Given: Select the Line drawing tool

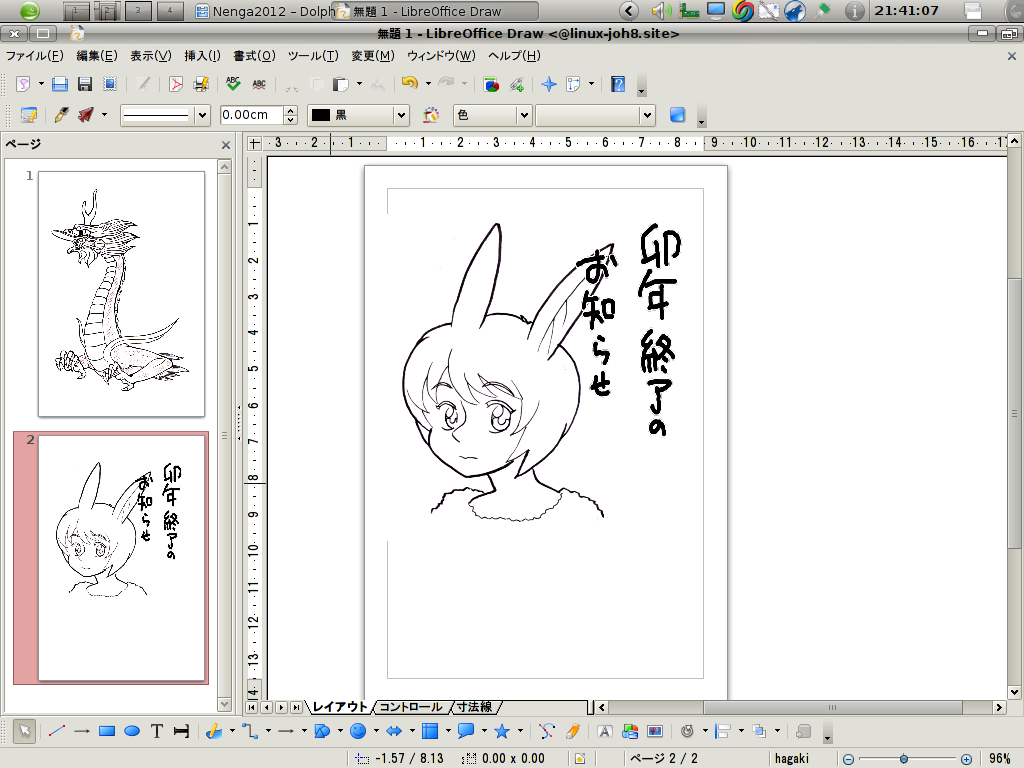Looking at the screenshot, I should 57,731.
